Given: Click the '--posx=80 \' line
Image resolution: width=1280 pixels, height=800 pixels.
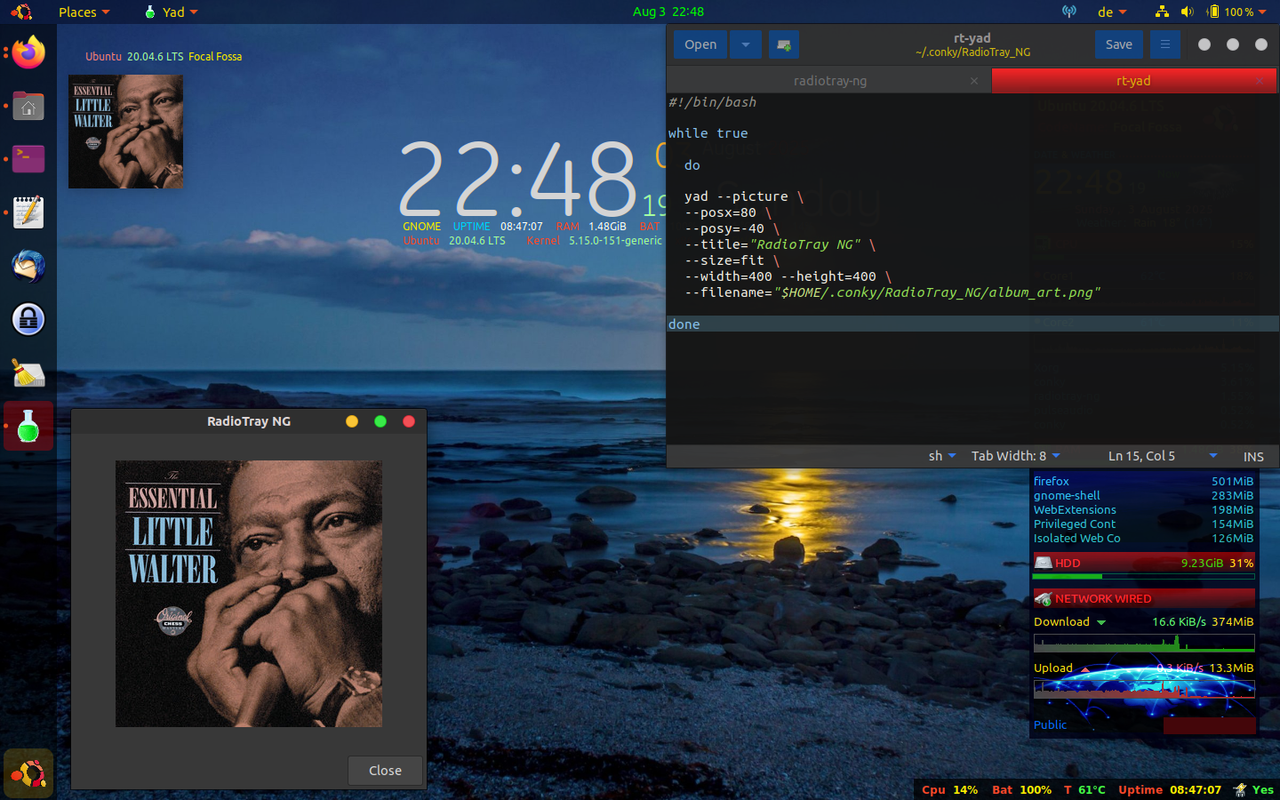Looking at the screenshot, I should 728,212.
